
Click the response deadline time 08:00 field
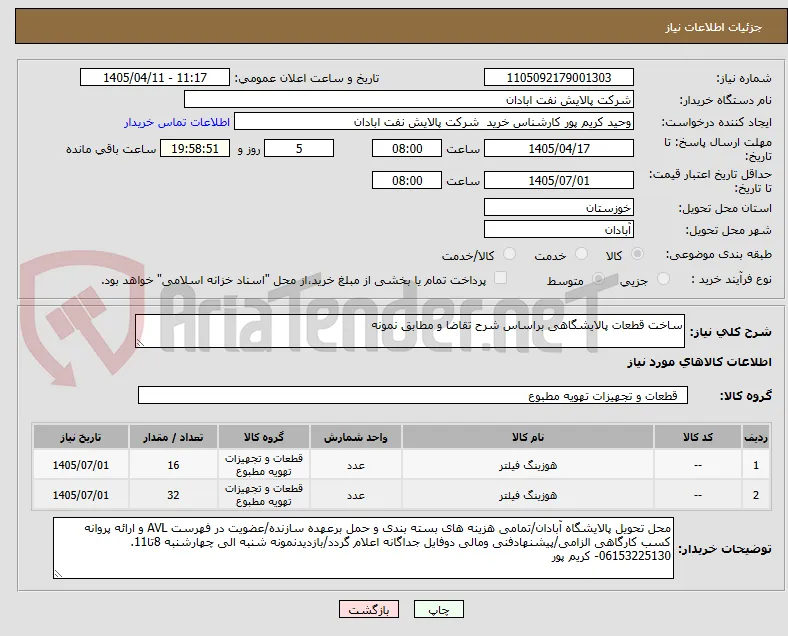tap(407, 148)
